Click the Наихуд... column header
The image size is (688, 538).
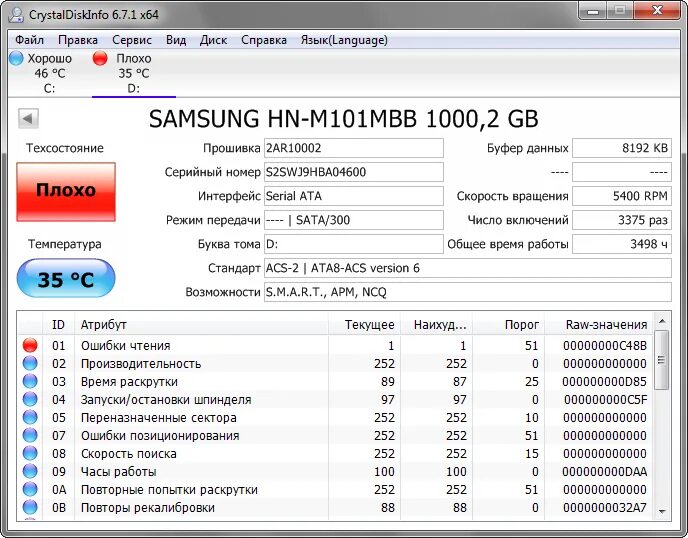(437, 324)
